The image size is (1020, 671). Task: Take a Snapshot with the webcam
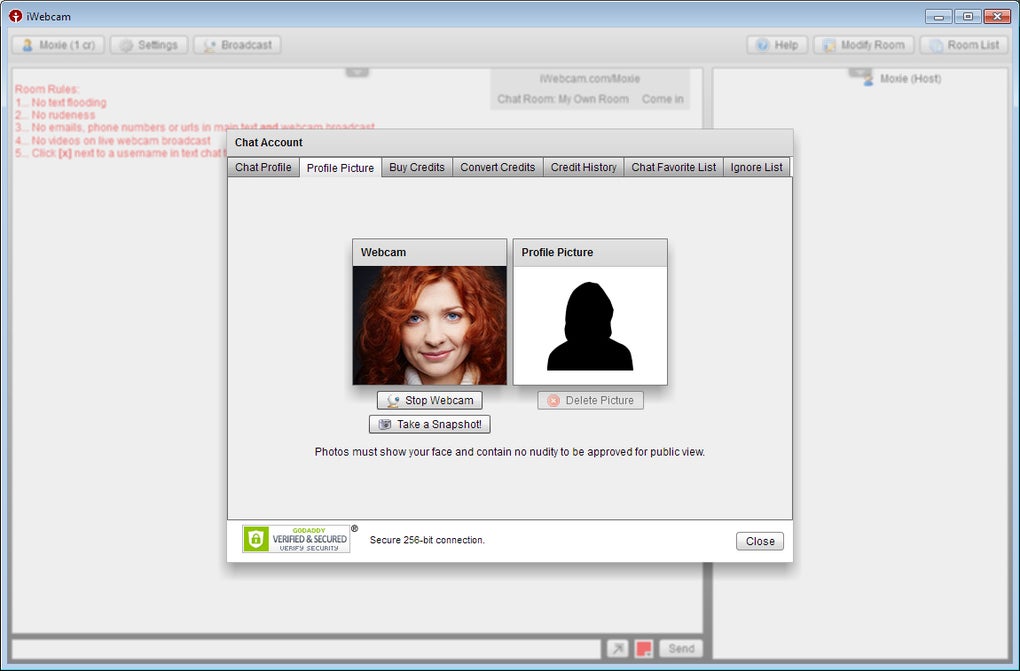(x=429, y=424)
